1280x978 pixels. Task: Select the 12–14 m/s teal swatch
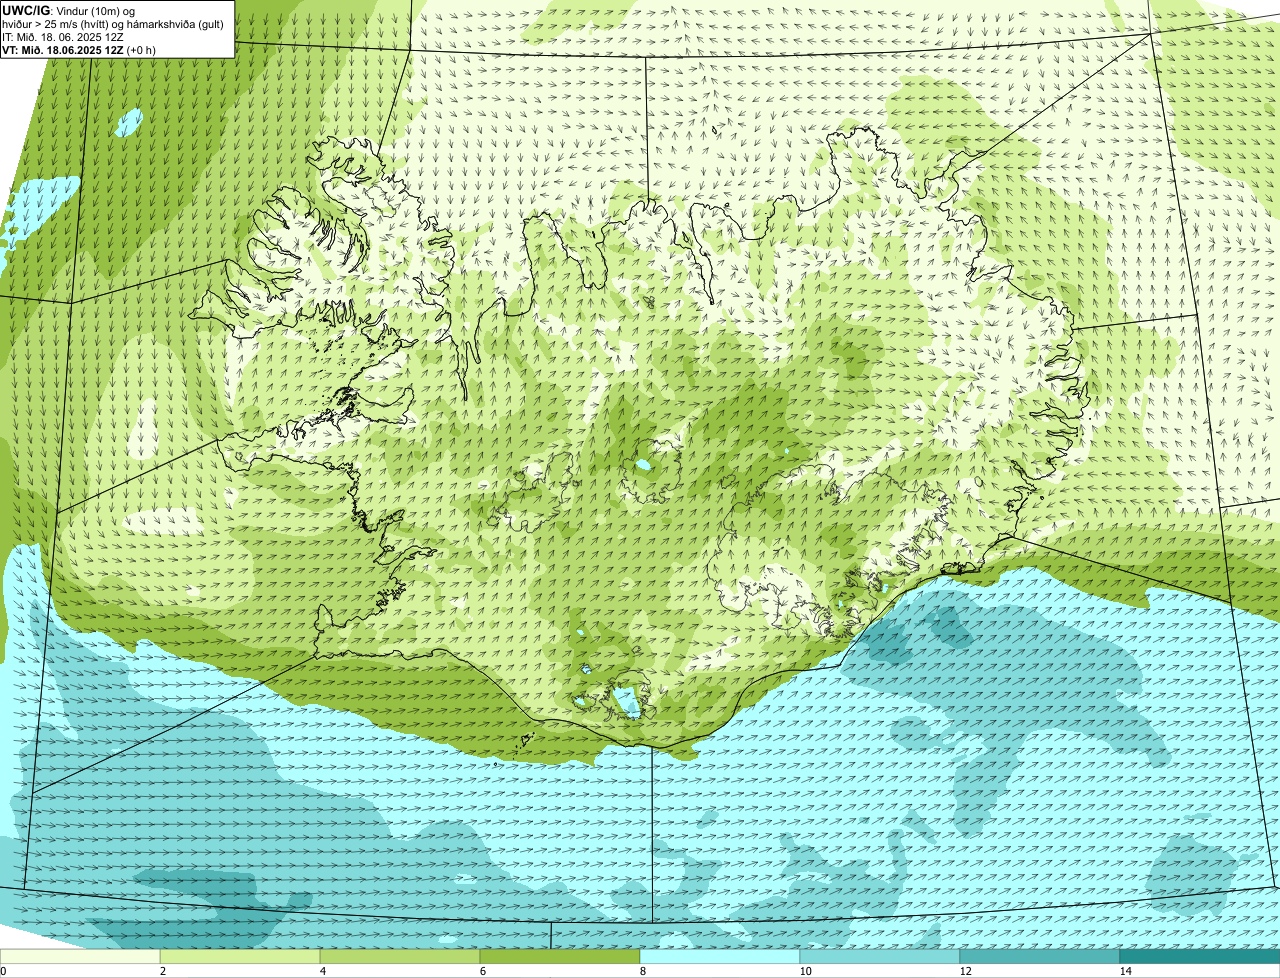pos(1040,957)
